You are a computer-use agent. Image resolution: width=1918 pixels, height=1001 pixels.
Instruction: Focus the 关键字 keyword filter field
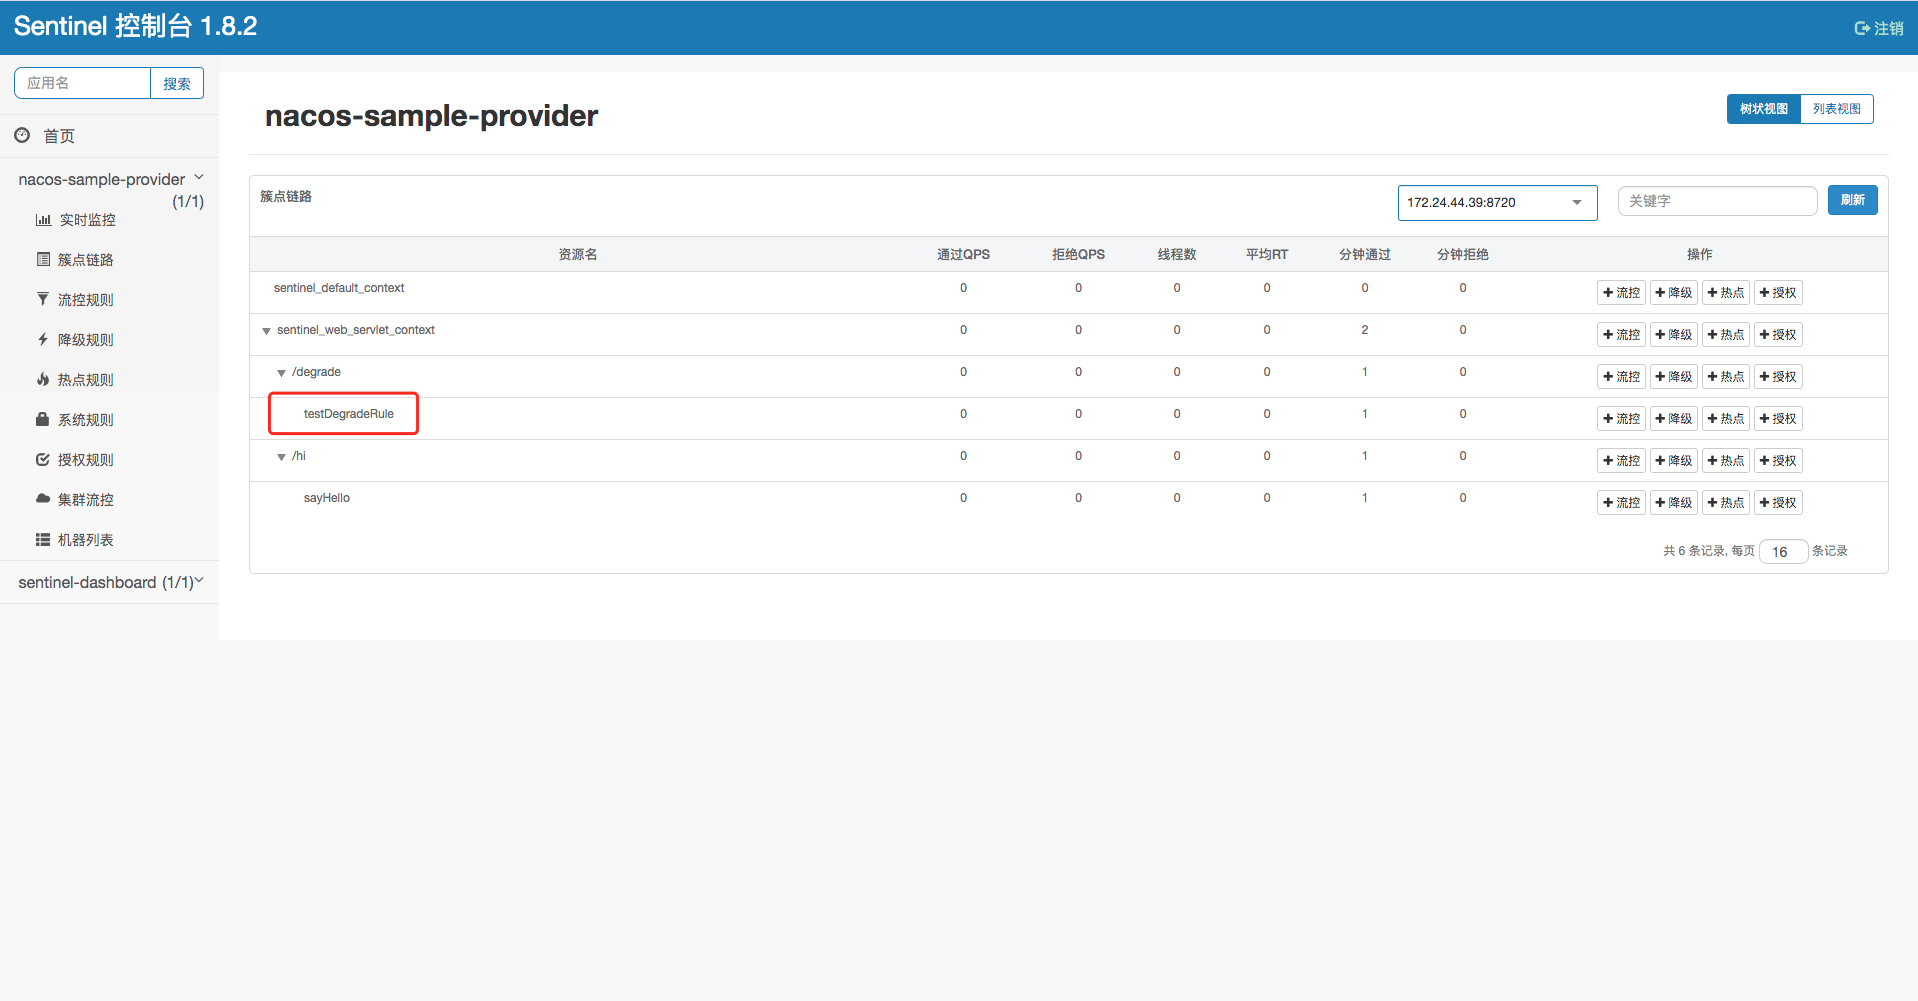point(1717,201)
